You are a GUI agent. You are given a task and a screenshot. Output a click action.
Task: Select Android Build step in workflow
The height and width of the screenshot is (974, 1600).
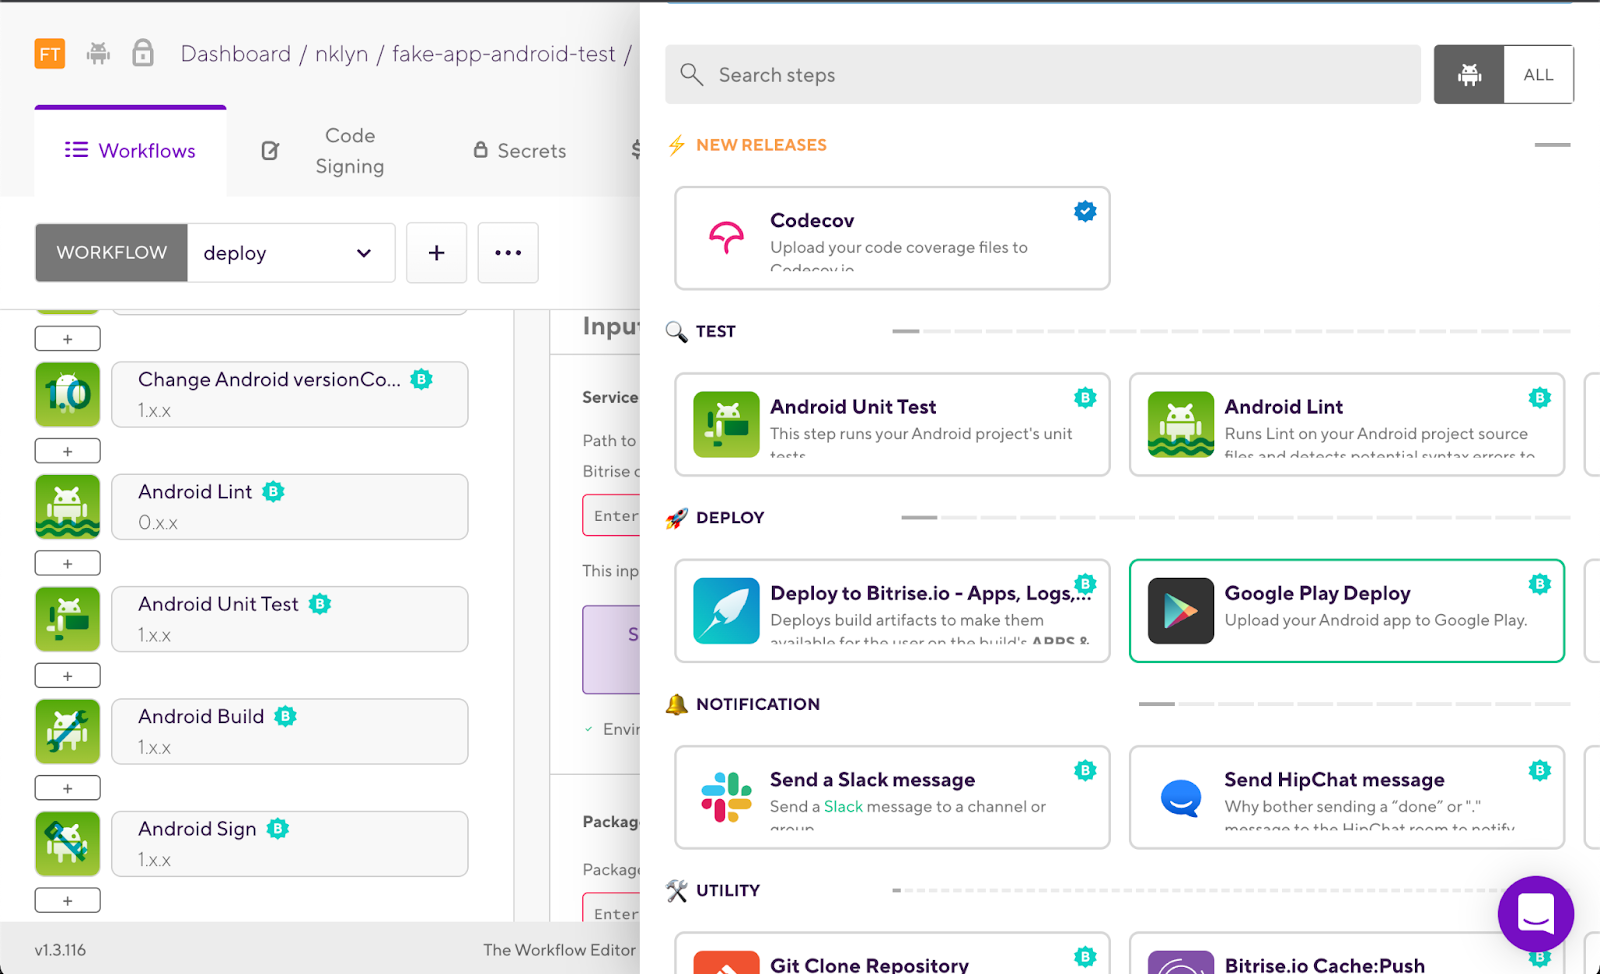click(290, 732)
